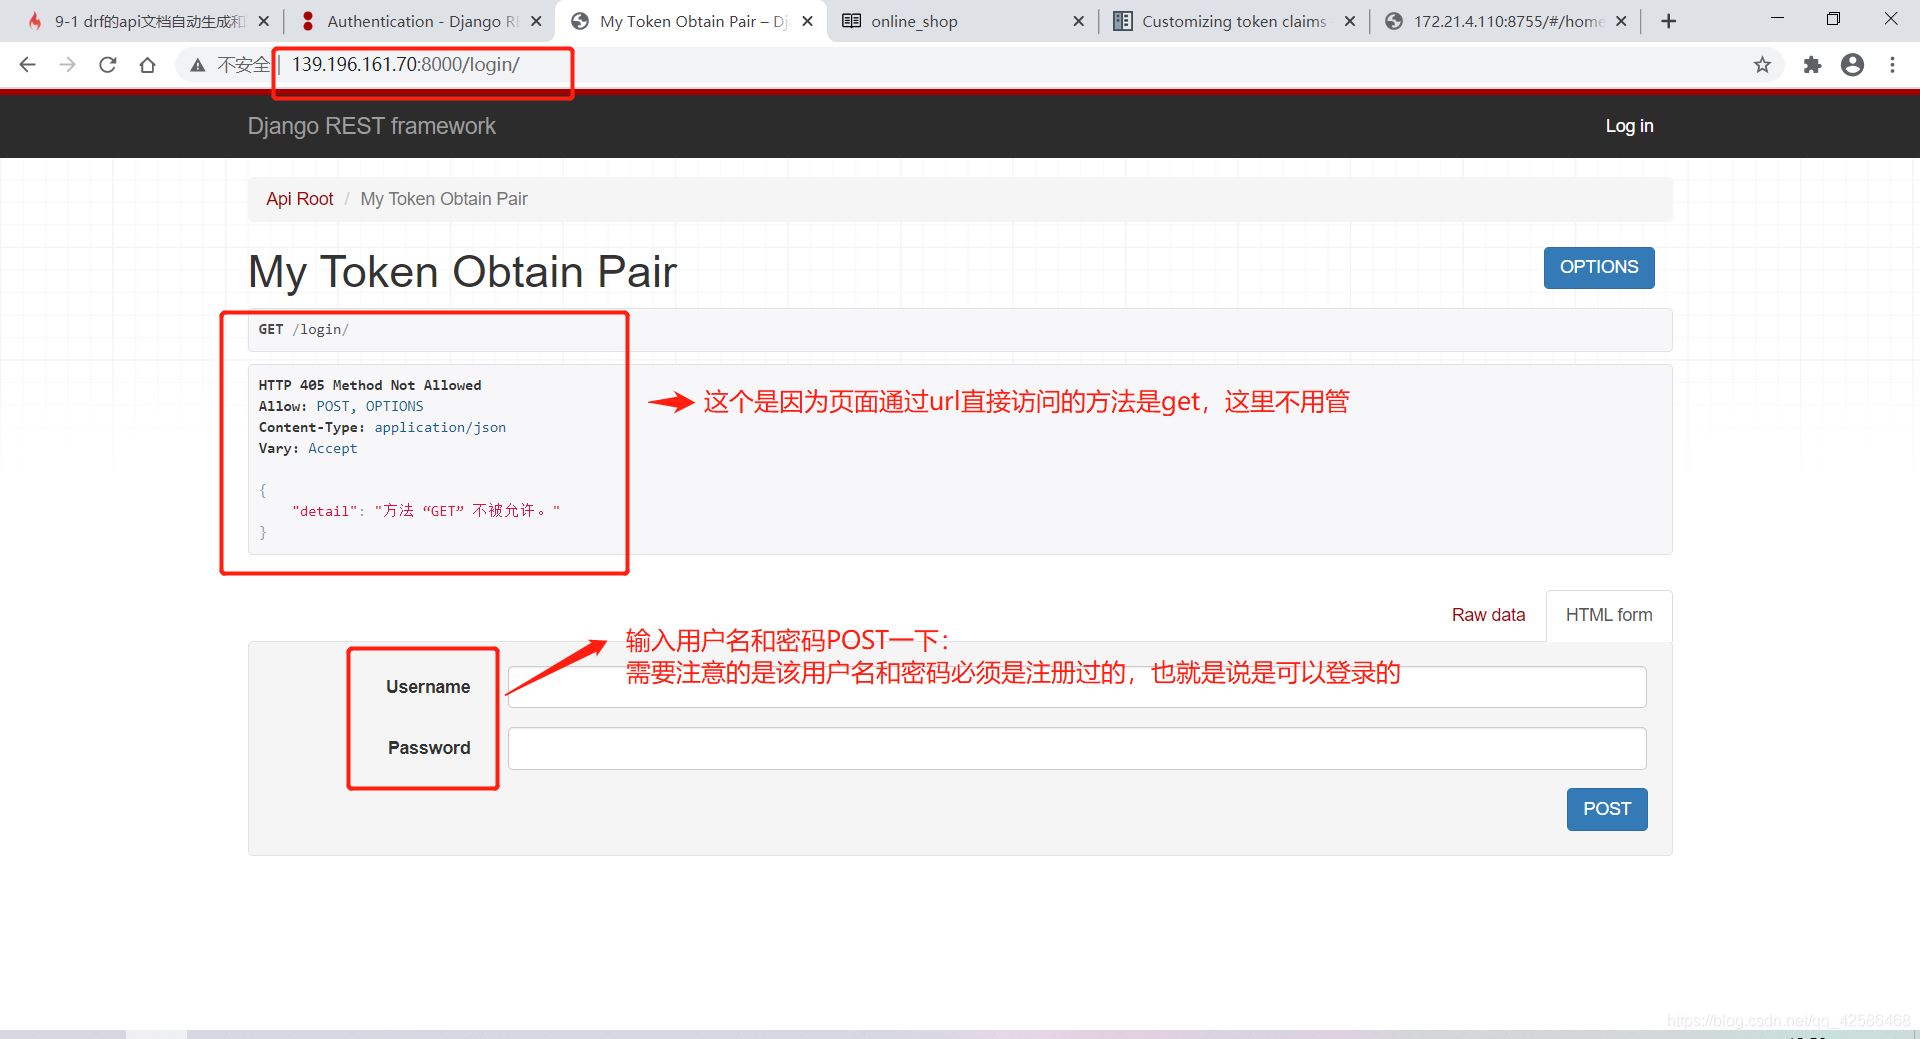Select the My Token Obtain Pair browser tab
Image resolution: width=1920 pixels, height=1039 pixels.
coord(692,21)
